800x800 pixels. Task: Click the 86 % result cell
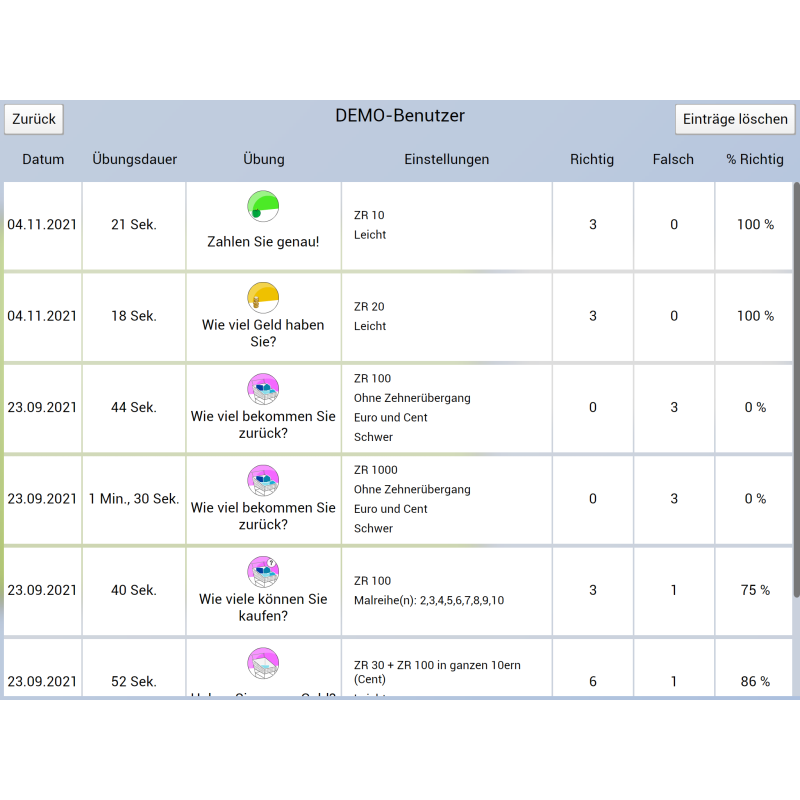click(x=755, y=681)
